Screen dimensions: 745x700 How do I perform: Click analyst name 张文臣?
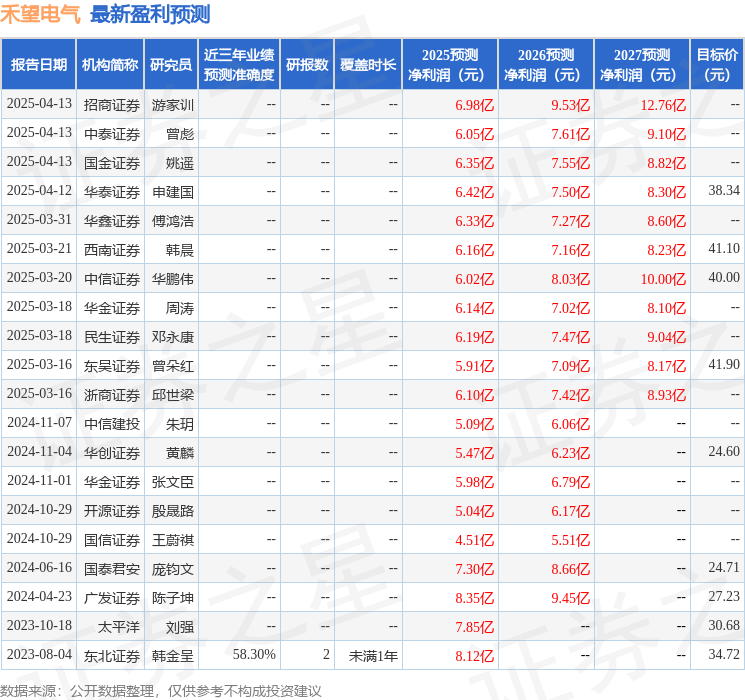(x=173, y=482)
